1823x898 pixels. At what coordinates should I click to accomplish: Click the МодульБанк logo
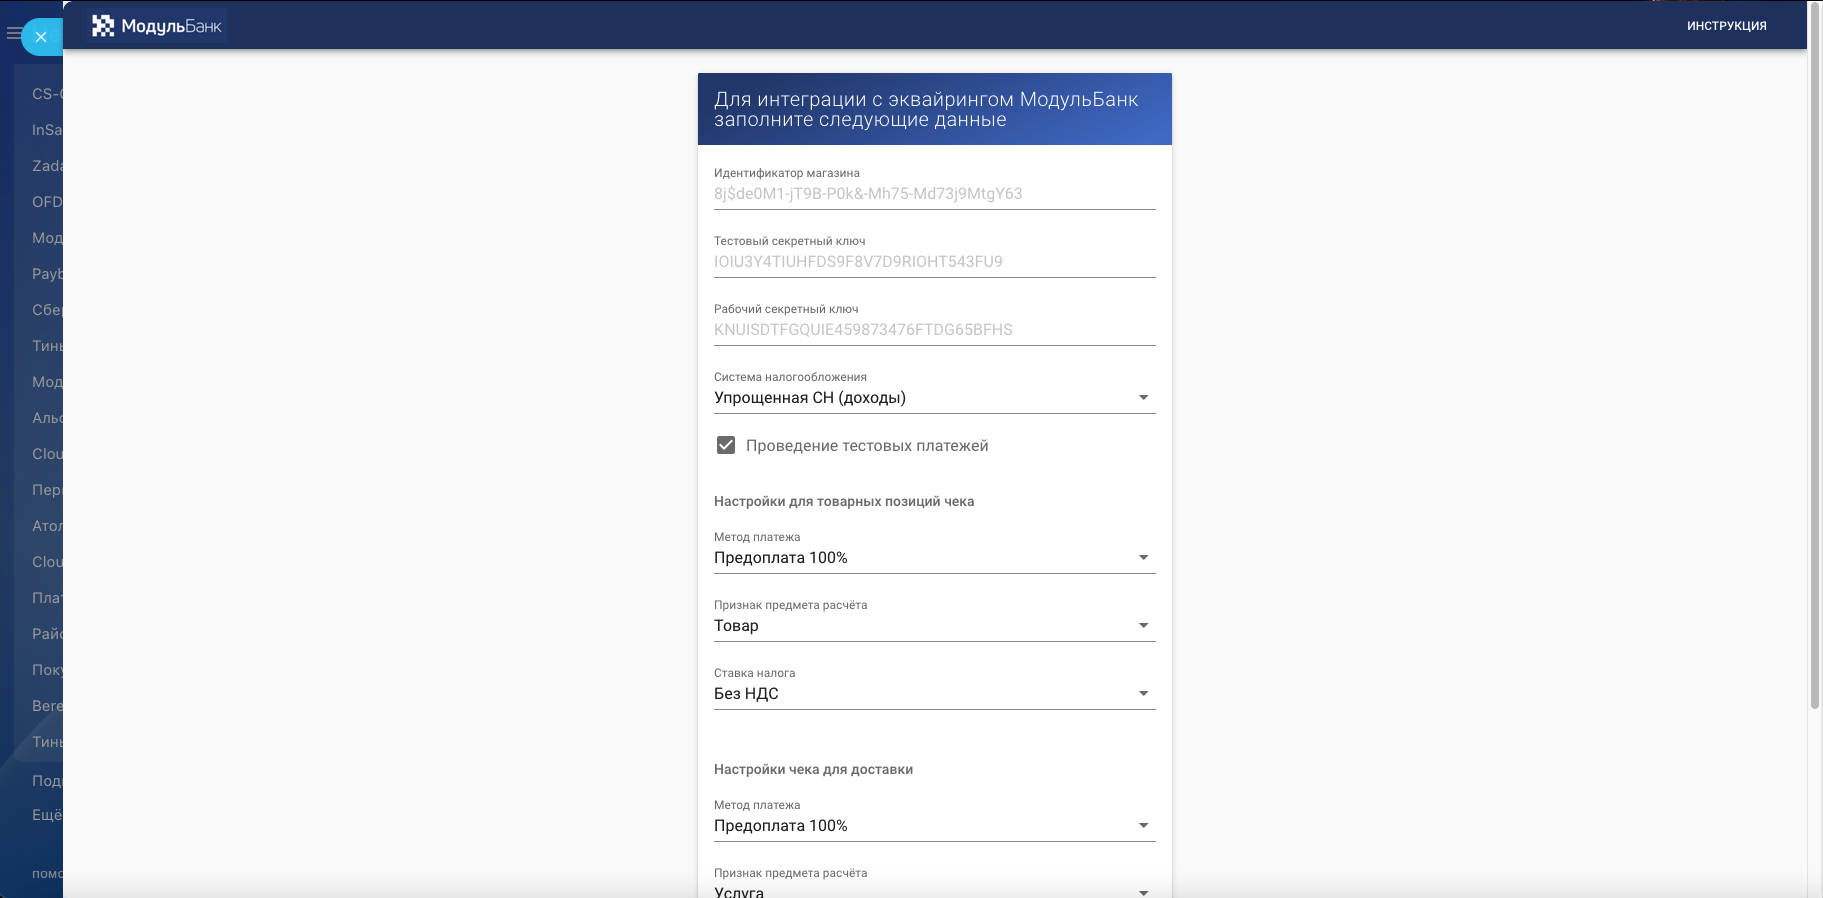[157, 26]
